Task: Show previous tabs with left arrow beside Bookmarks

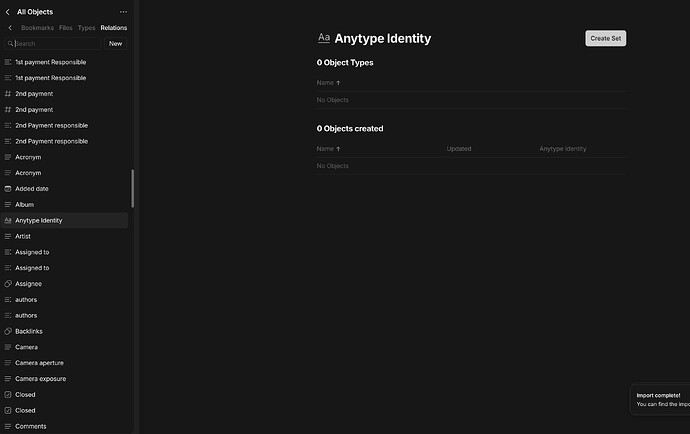Action: (x=10, y=28)
